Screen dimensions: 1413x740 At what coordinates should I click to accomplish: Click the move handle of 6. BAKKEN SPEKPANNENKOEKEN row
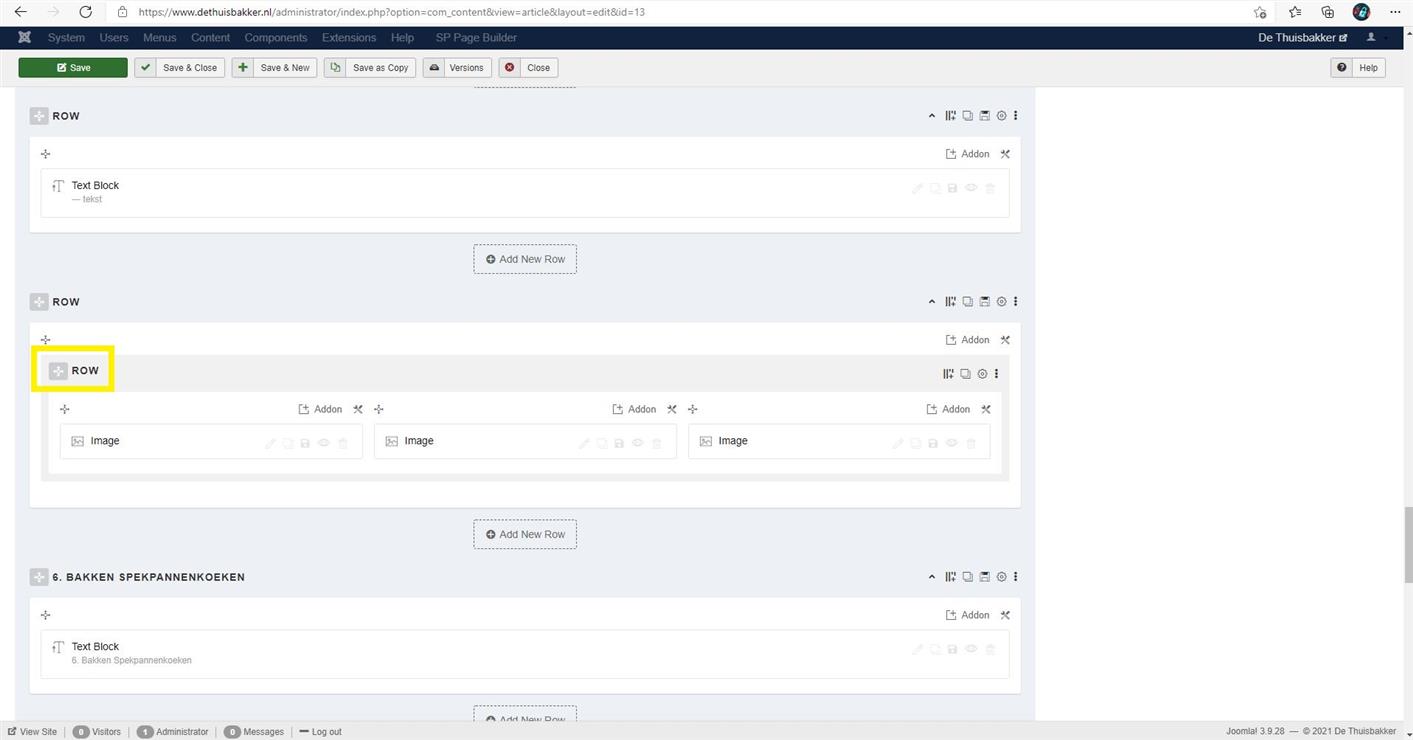click(39, 577)
